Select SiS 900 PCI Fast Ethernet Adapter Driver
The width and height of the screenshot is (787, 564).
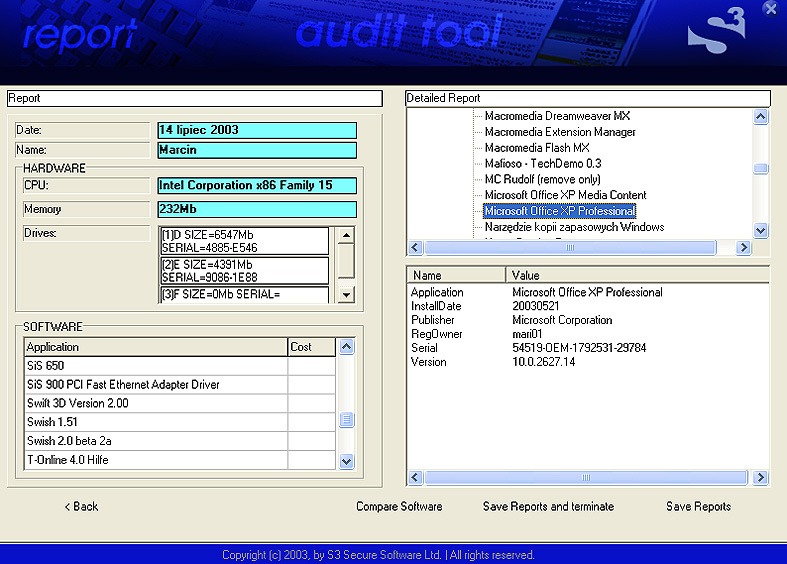coord(180,385)
